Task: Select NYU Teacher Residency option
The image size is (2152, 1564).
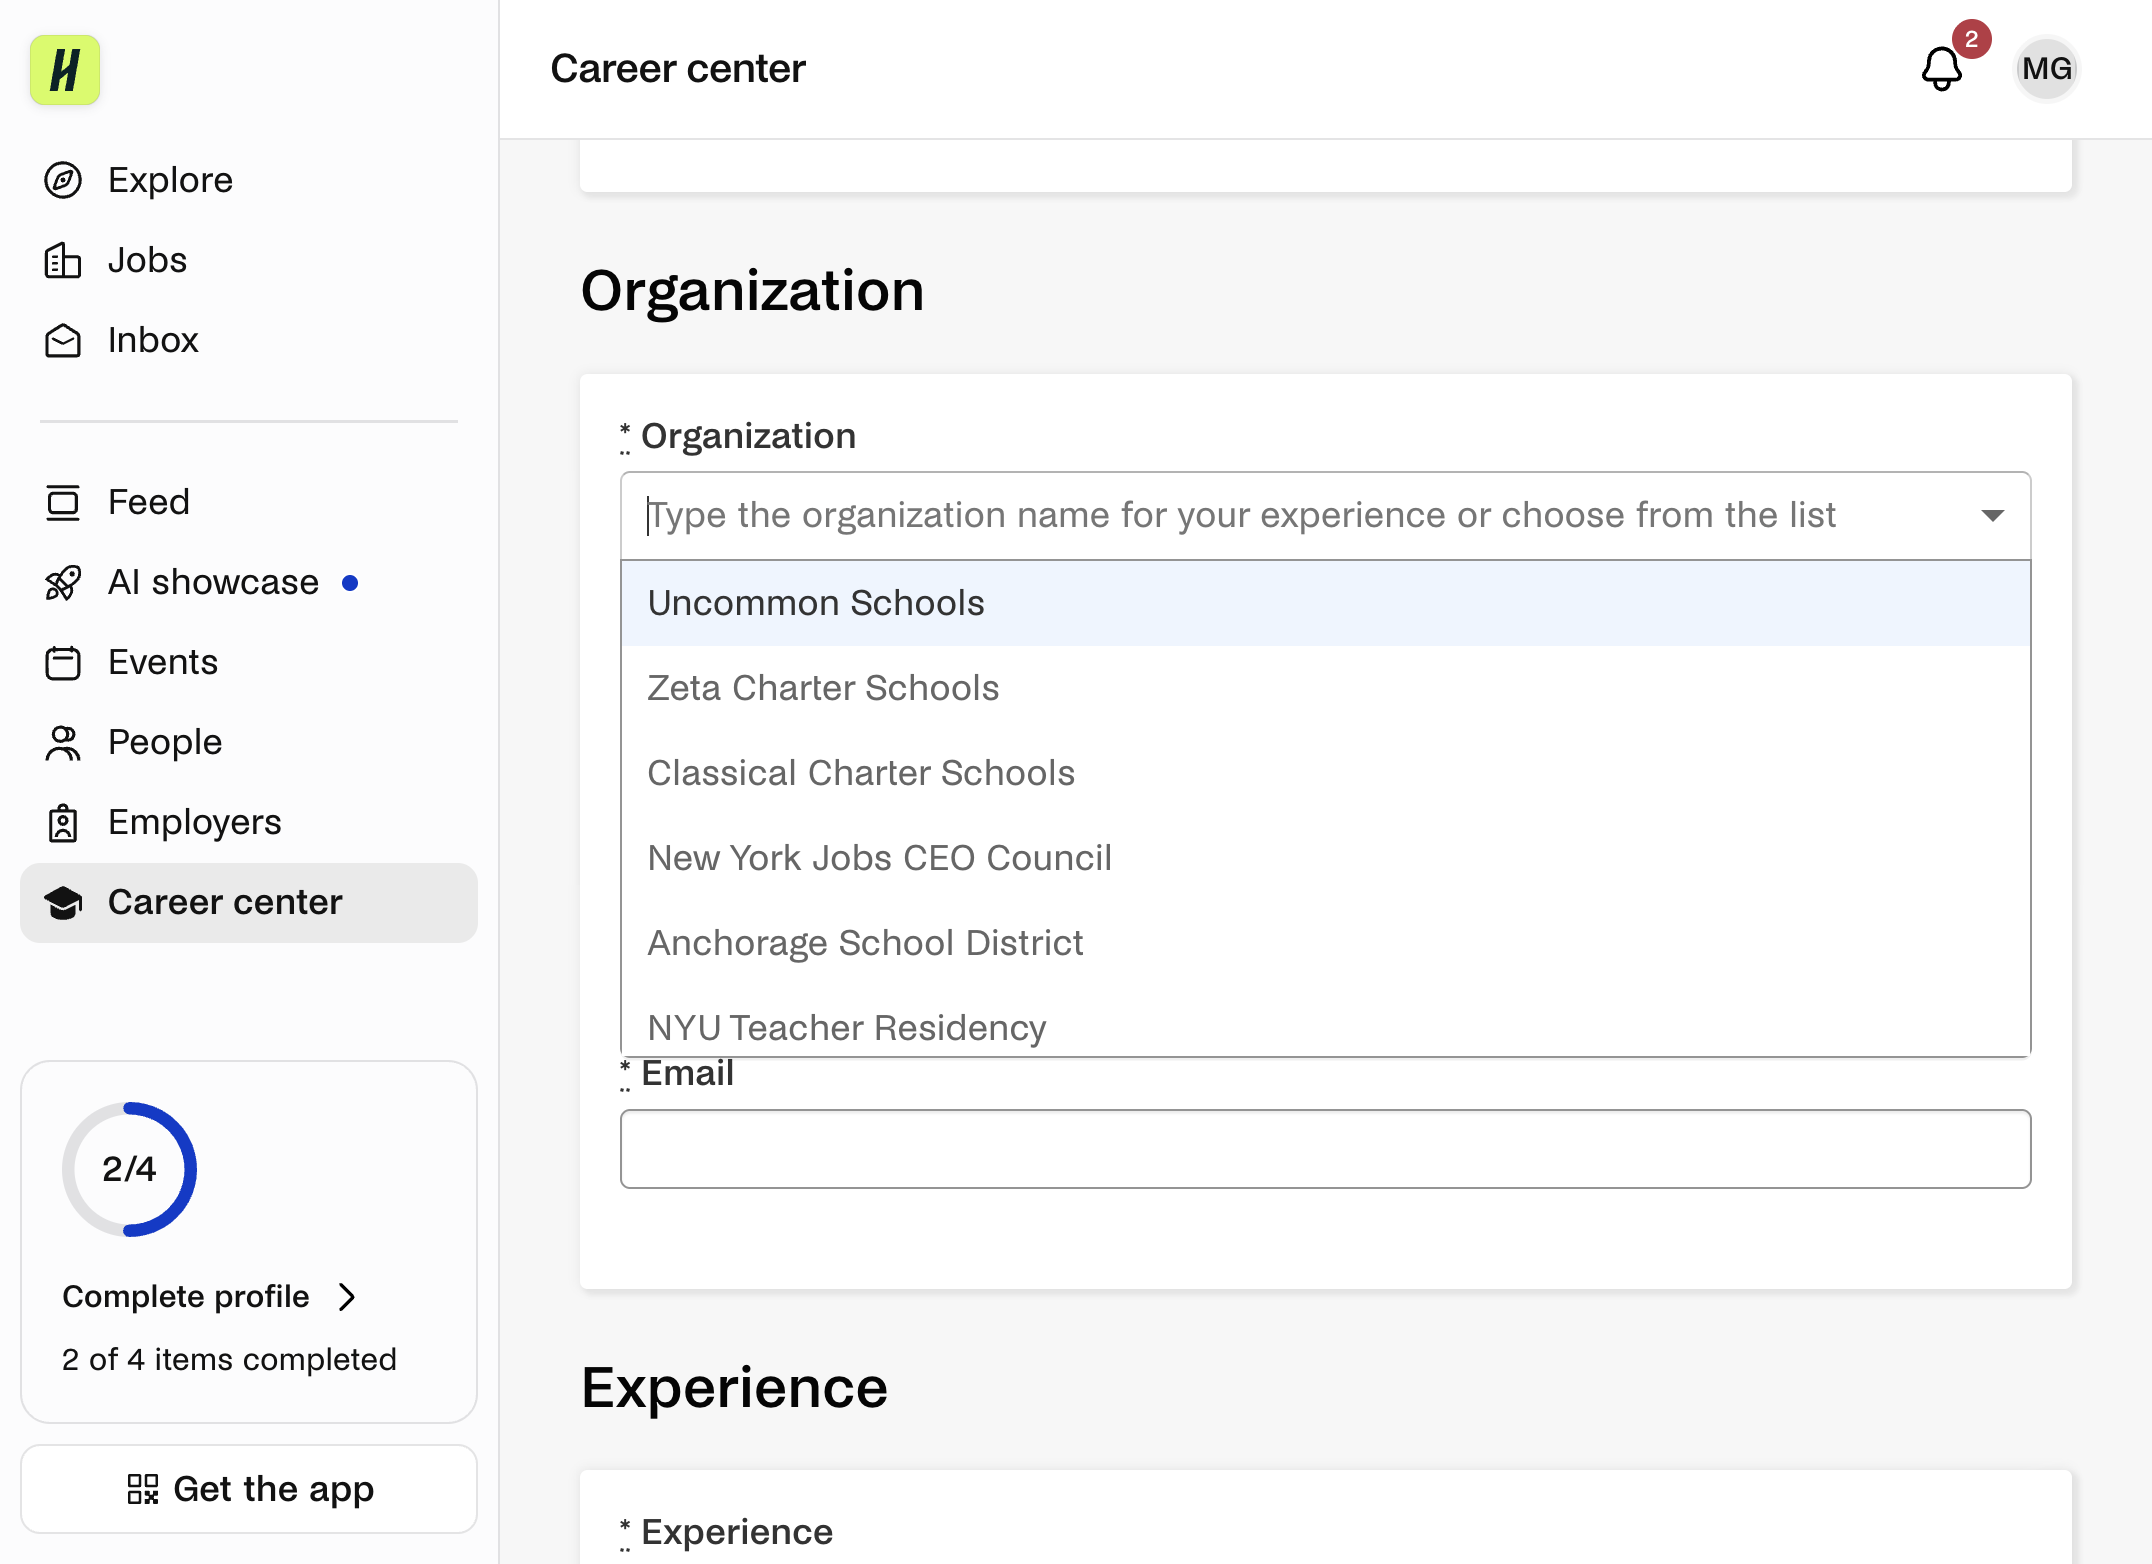Action: click(x=1325, y=1022)
